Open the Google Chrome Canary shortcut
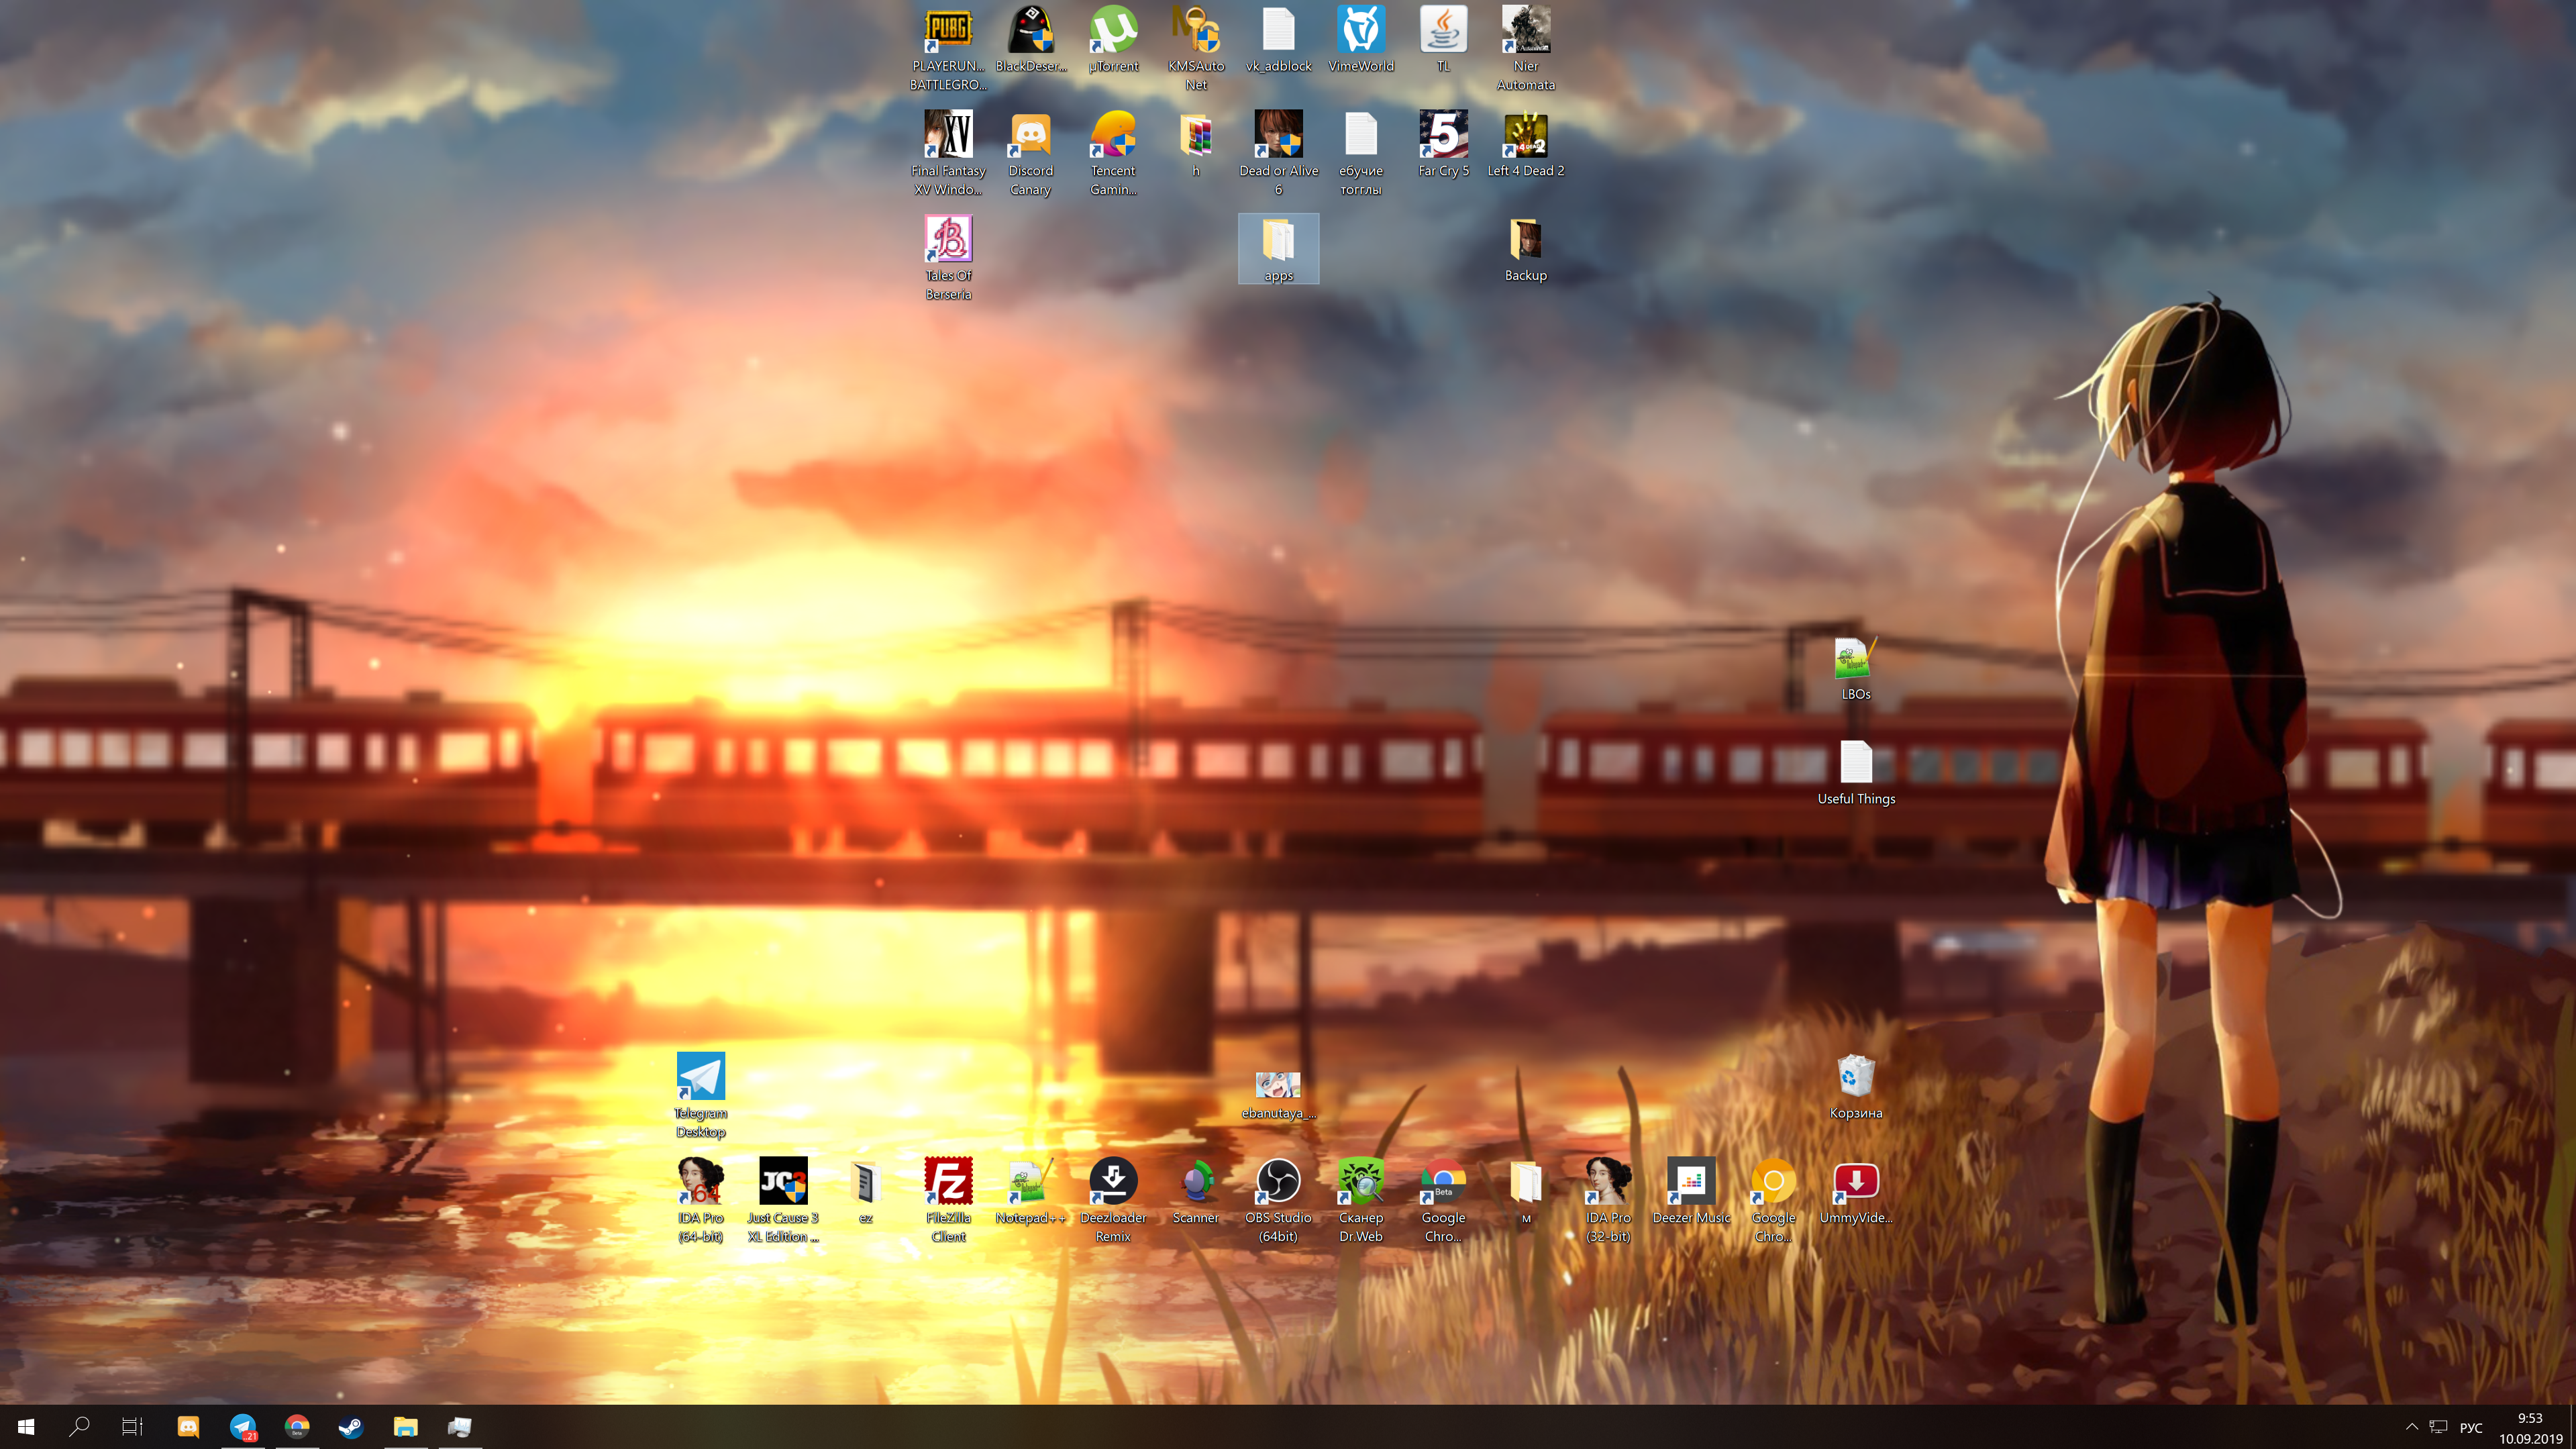2576x1449 pixels. [x=1773, y=1200]
